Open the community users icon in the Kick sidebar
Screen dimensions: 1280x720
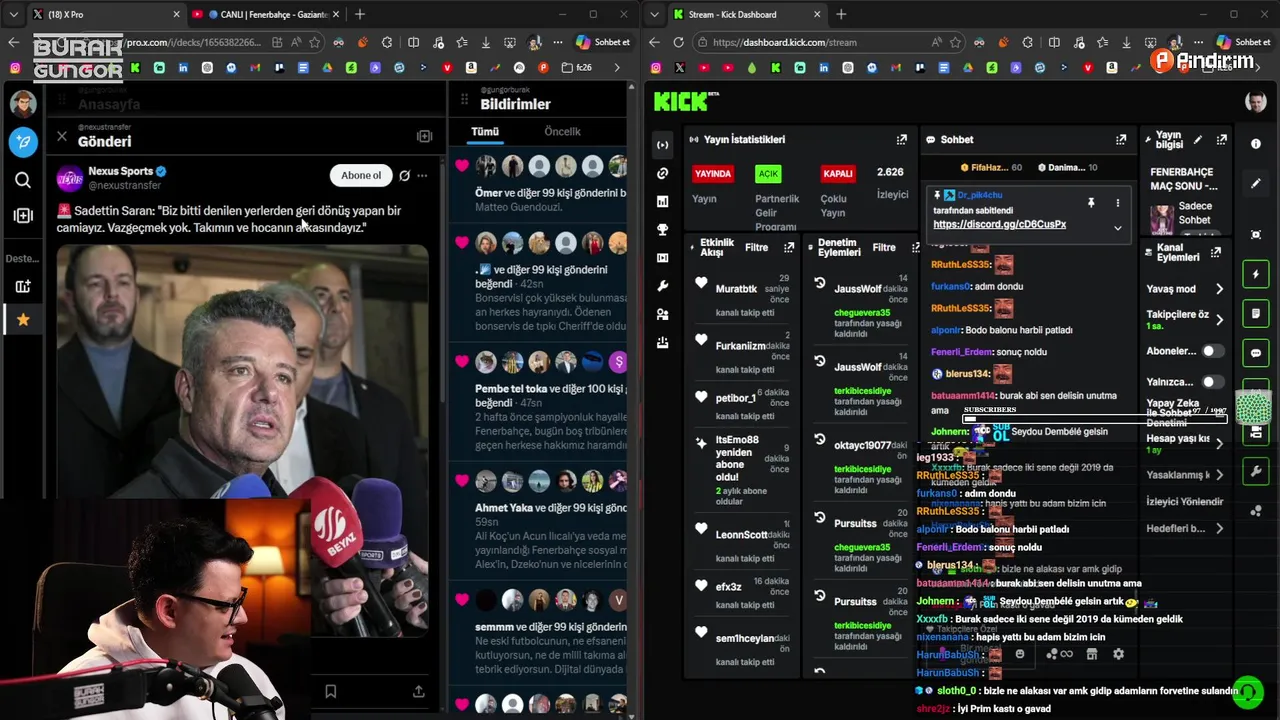tap(662, 314)
